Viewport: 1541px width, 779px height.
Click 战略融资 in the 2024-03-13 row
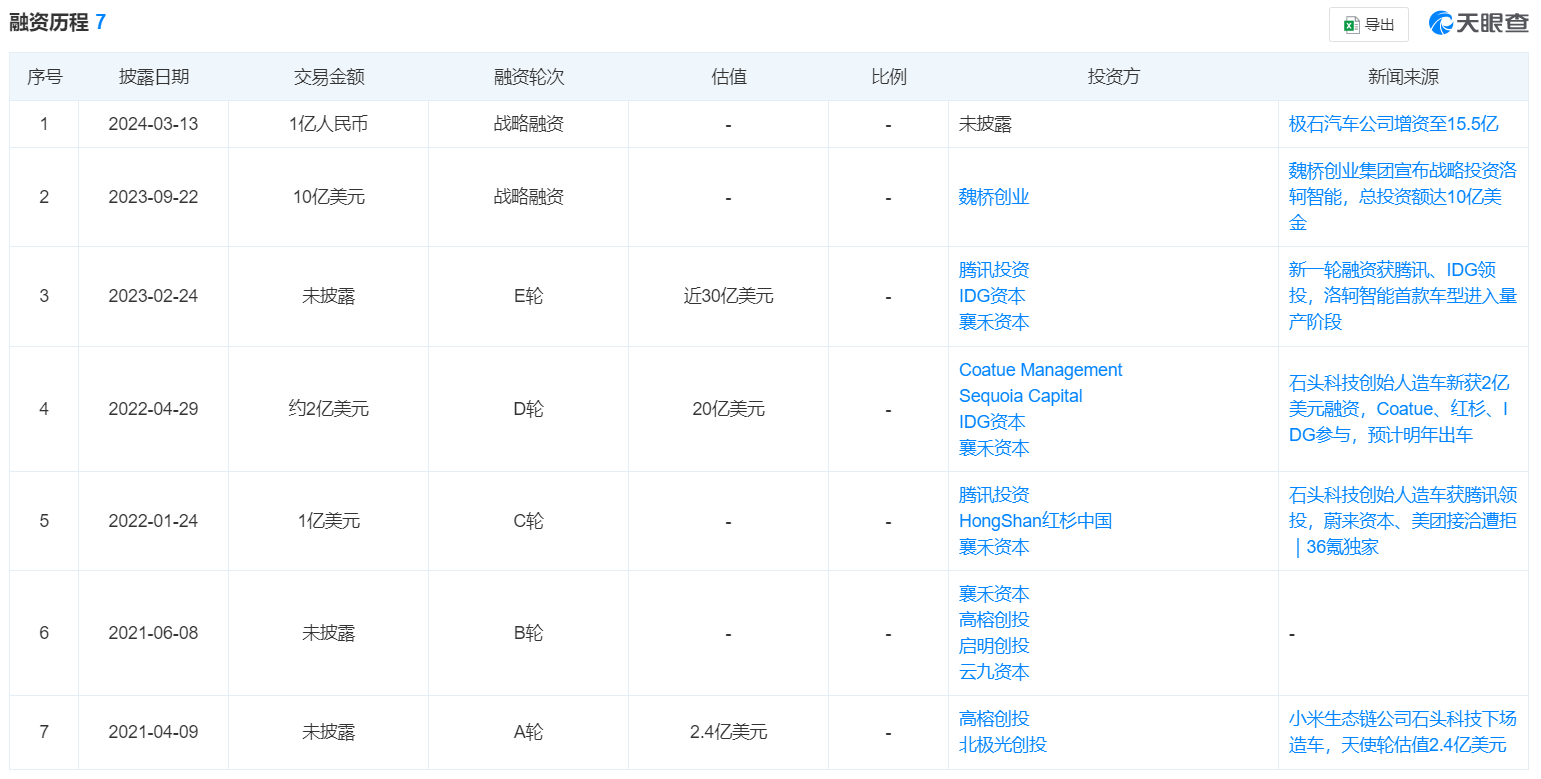[x=528, y=125]
